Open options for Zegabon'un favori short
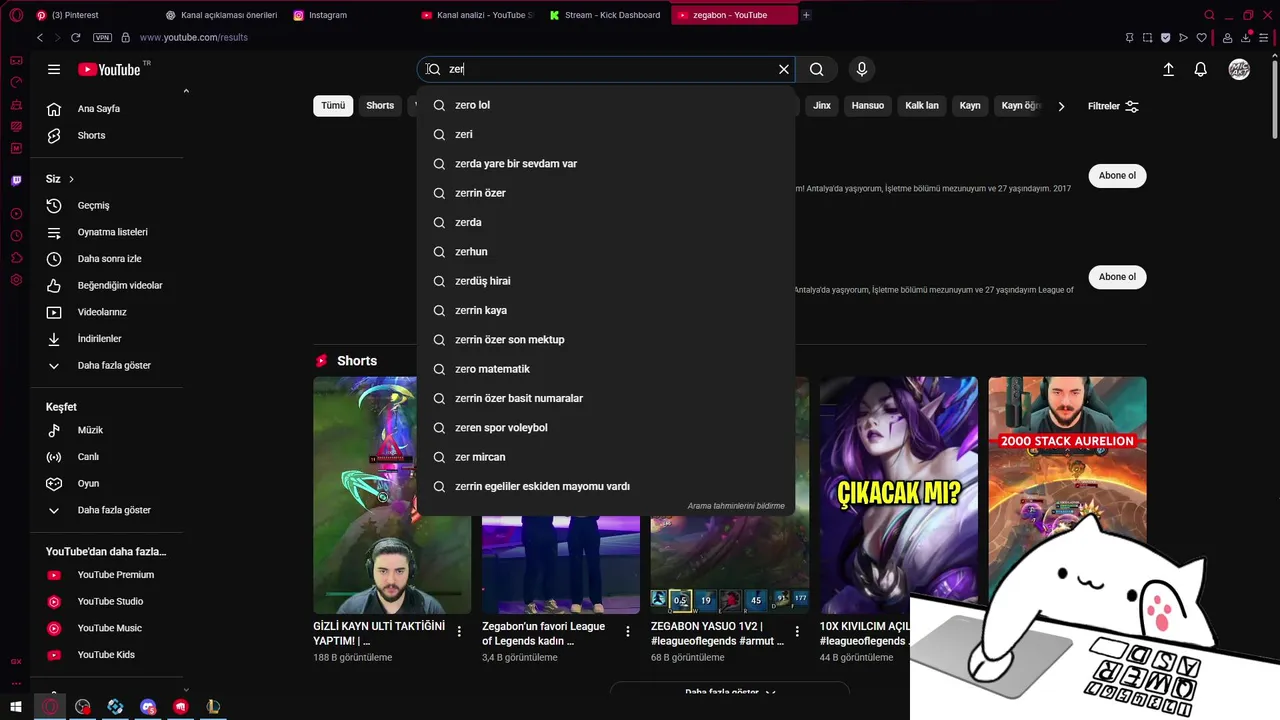Screen dimensions: 1280x720 [x=628, y=631]
